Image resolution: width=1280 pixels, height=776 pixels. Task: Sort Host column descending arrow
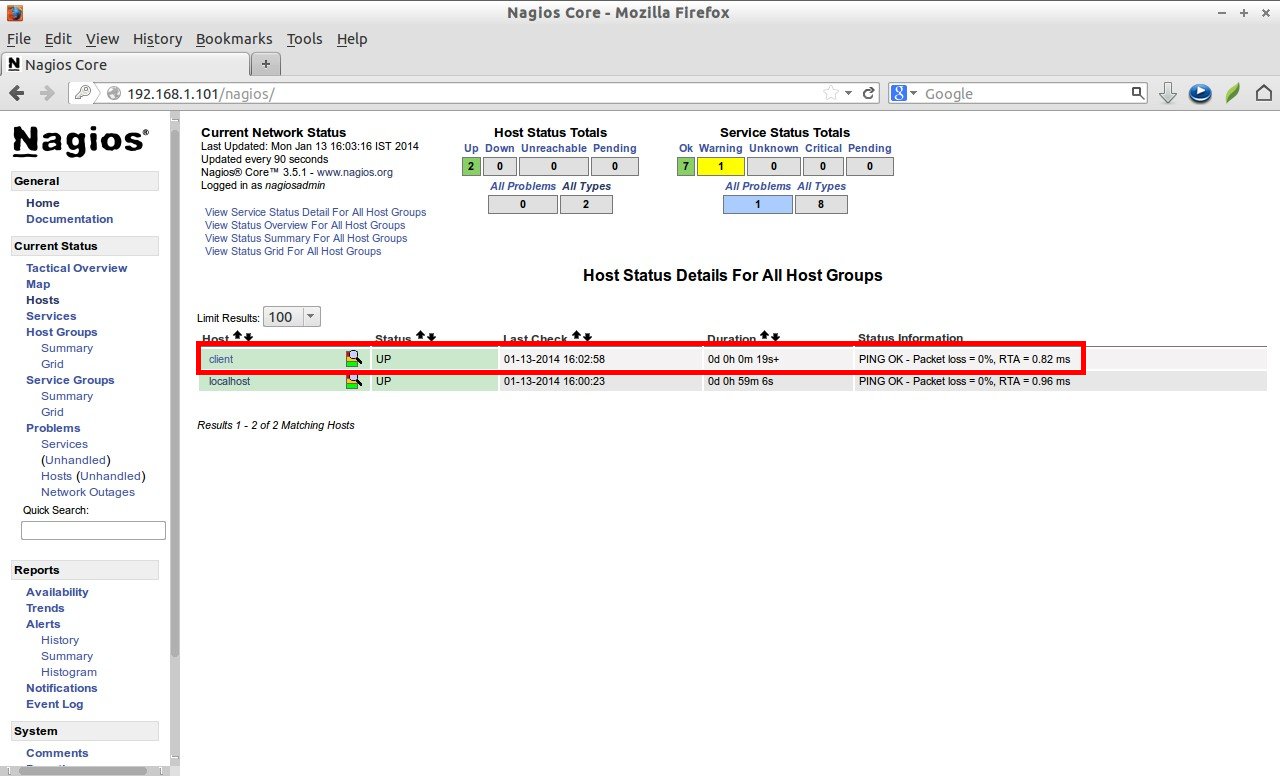(x=248, y=337)
